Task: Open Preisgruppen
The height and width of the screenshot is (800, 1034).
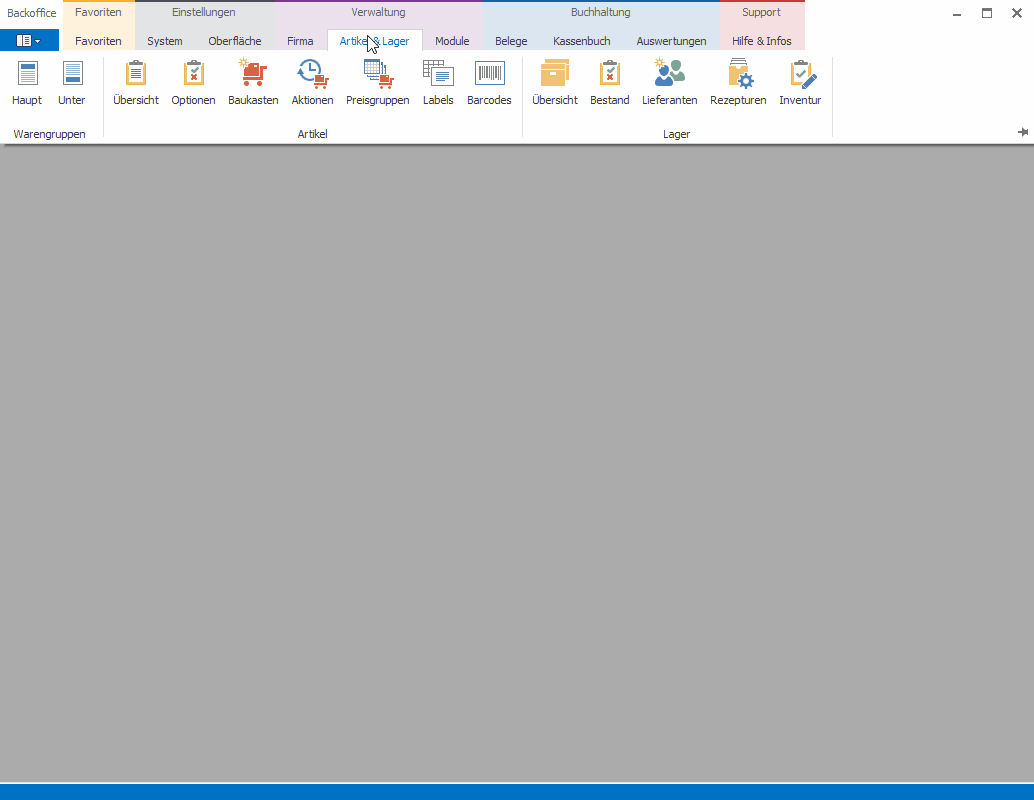Action: pos(378,83)
